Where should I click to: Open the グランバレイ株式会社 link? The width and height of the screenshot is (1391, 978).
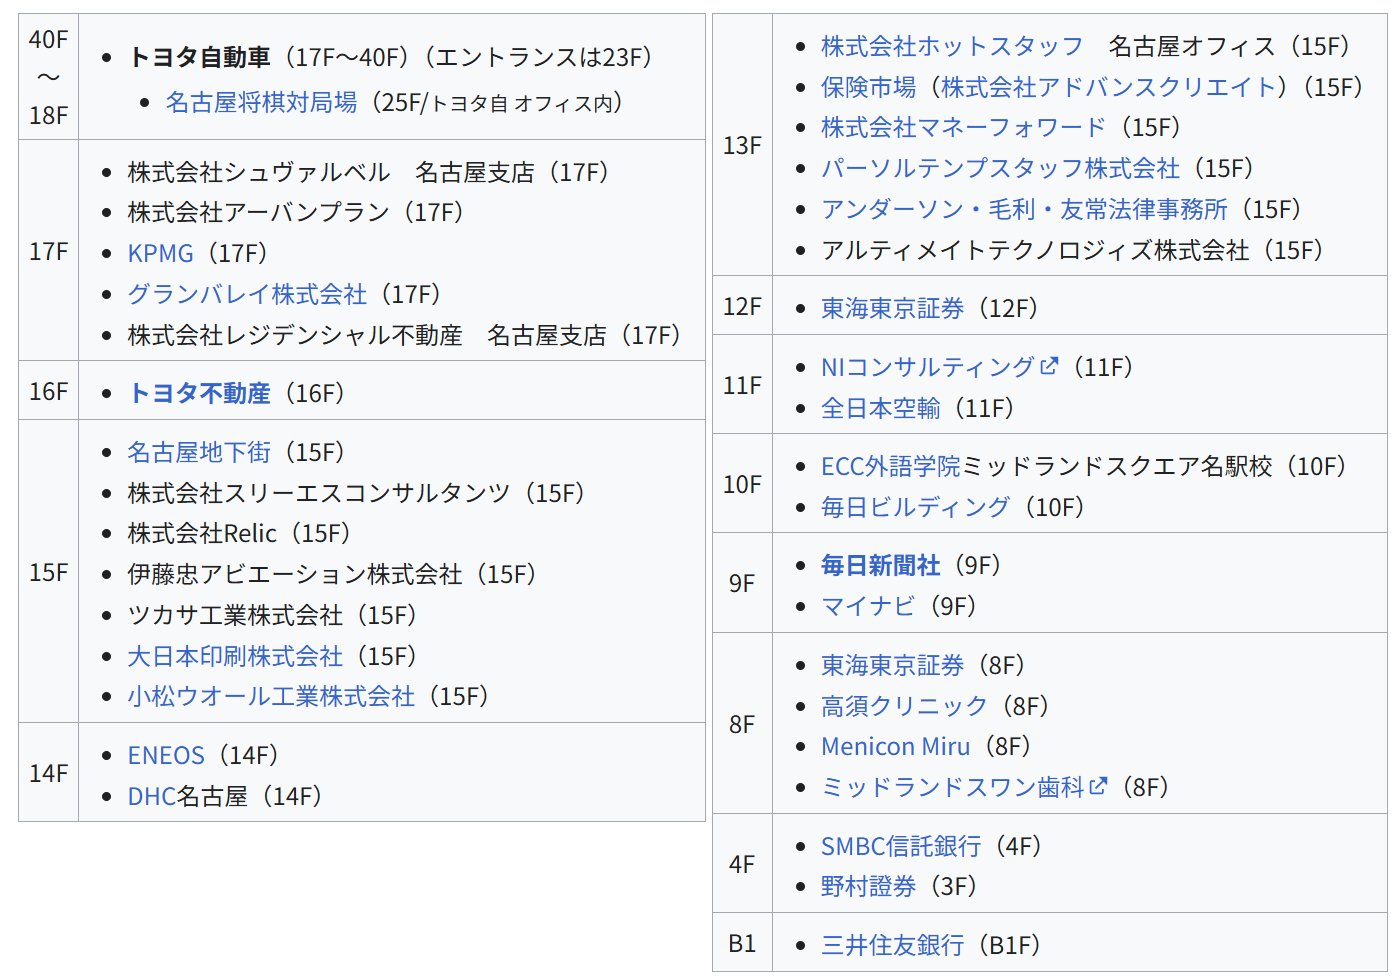coord(247,294)
